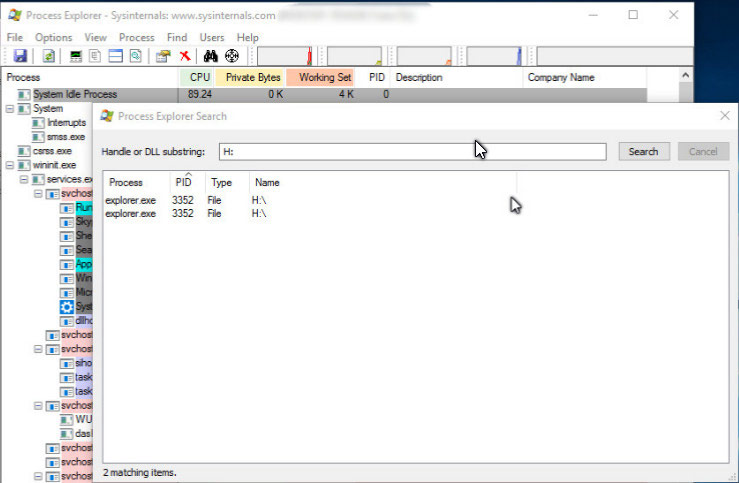Viewport: 739px width, 483px height.
Task: Click the mini graph with the orange mark
Action: click(424, 56)
